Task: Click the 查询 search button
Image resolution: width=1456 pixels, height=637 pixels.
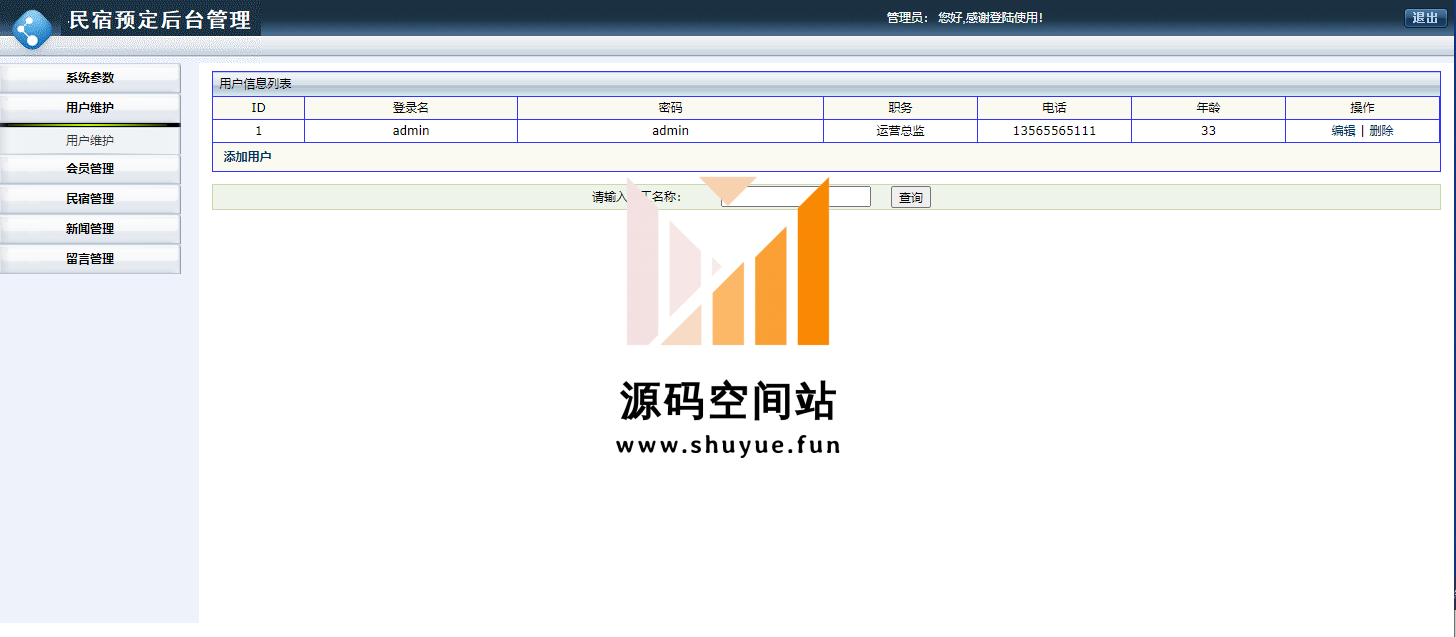Action: pyautogui.click(x=911, y=198)
